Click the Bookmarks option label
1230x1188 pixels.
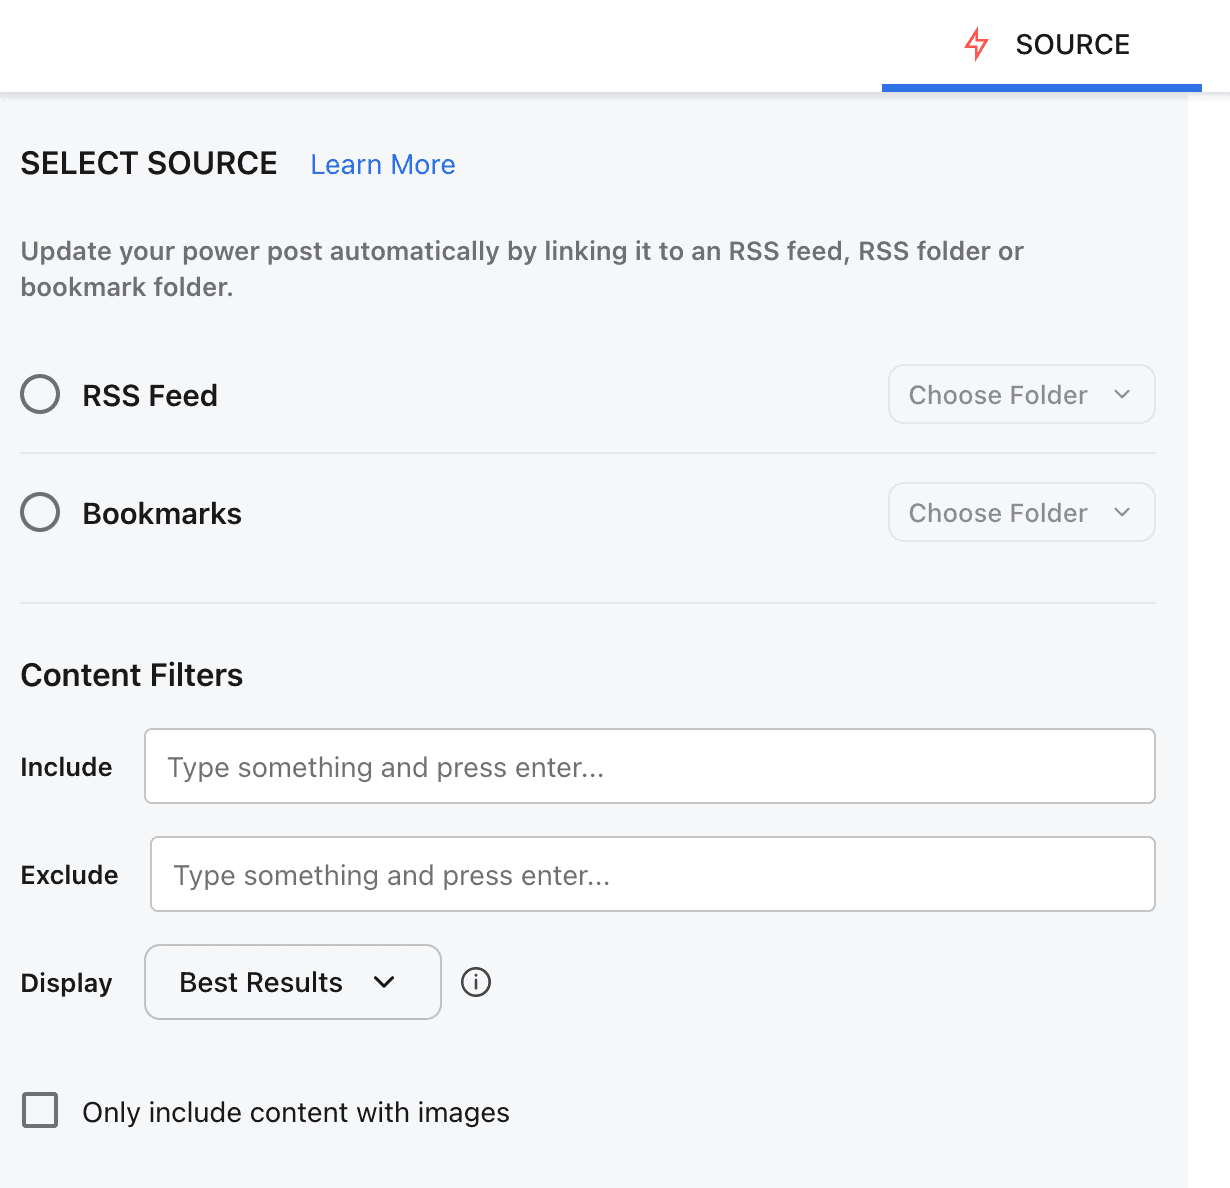pos(162,514)
